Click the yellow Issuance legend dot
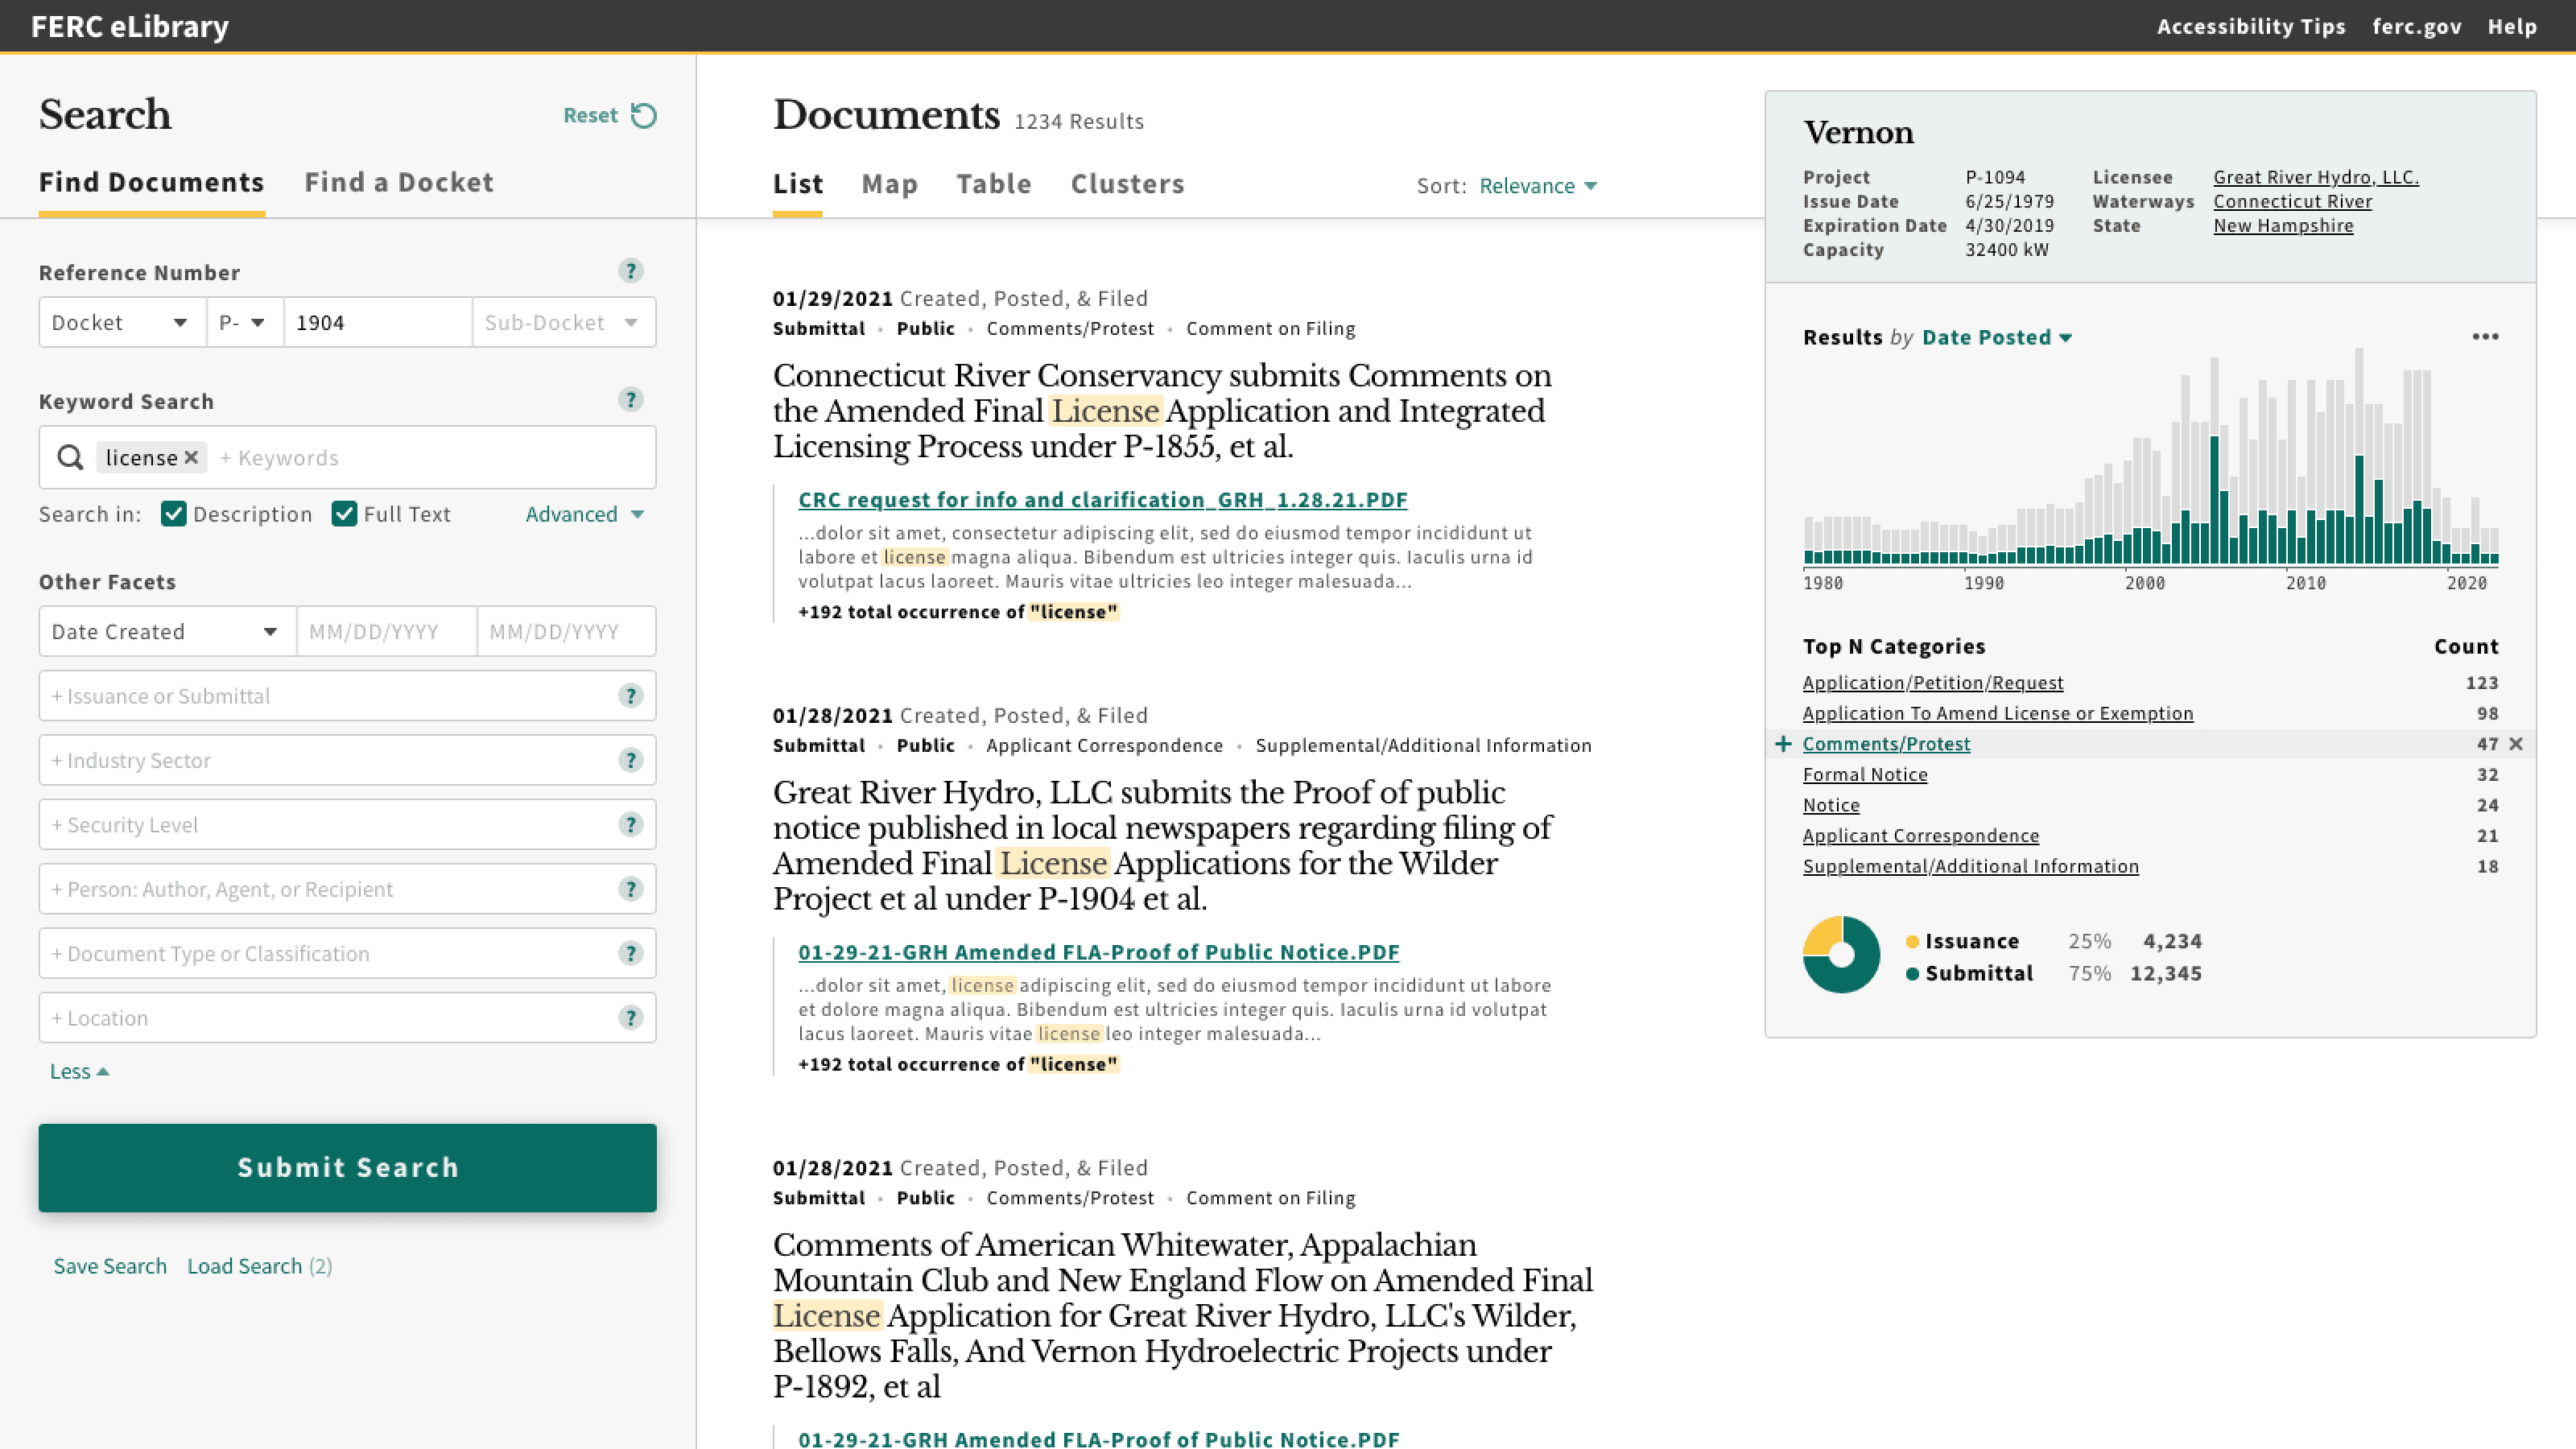Image resolution: width=2576 pixels, height=1449 pixels. (x=1912, y=942)
